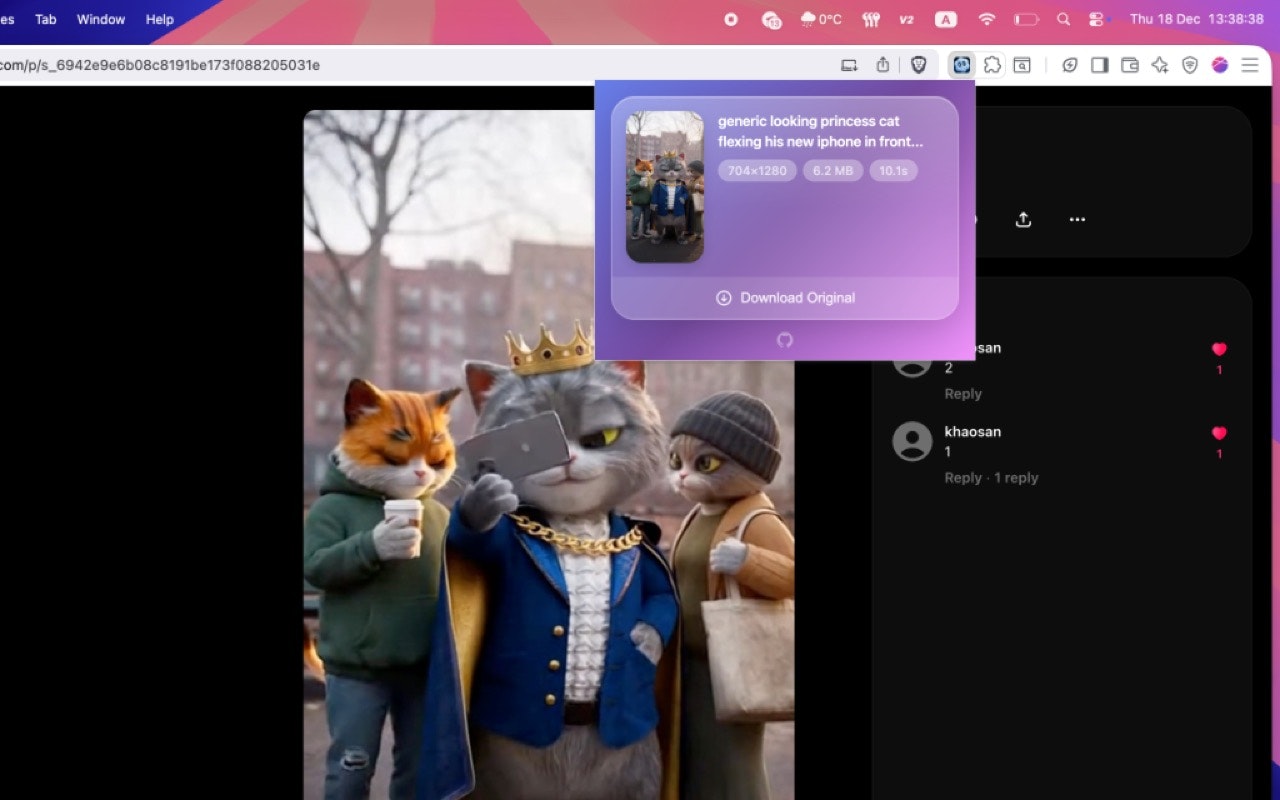Screen dimensions: 1280x800
Task: Click khaosan's gray profile avatar
Action: coord(912,441)
